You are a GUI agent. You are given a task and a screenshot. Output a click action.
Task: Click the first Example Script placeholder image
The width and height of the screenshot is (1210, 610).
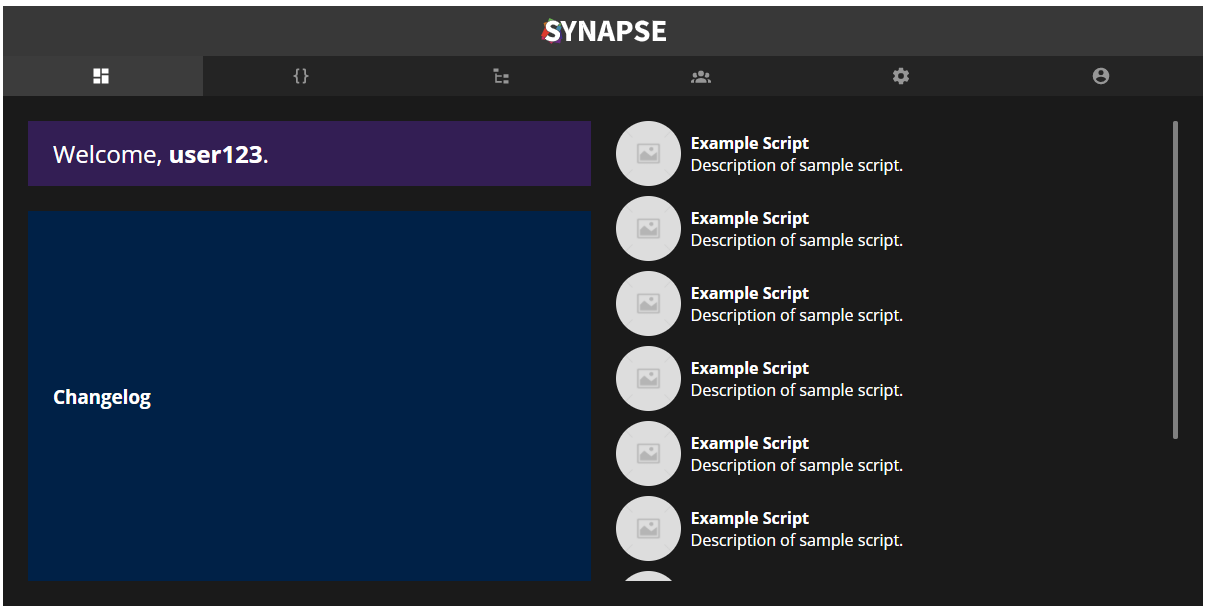[648, 154]
